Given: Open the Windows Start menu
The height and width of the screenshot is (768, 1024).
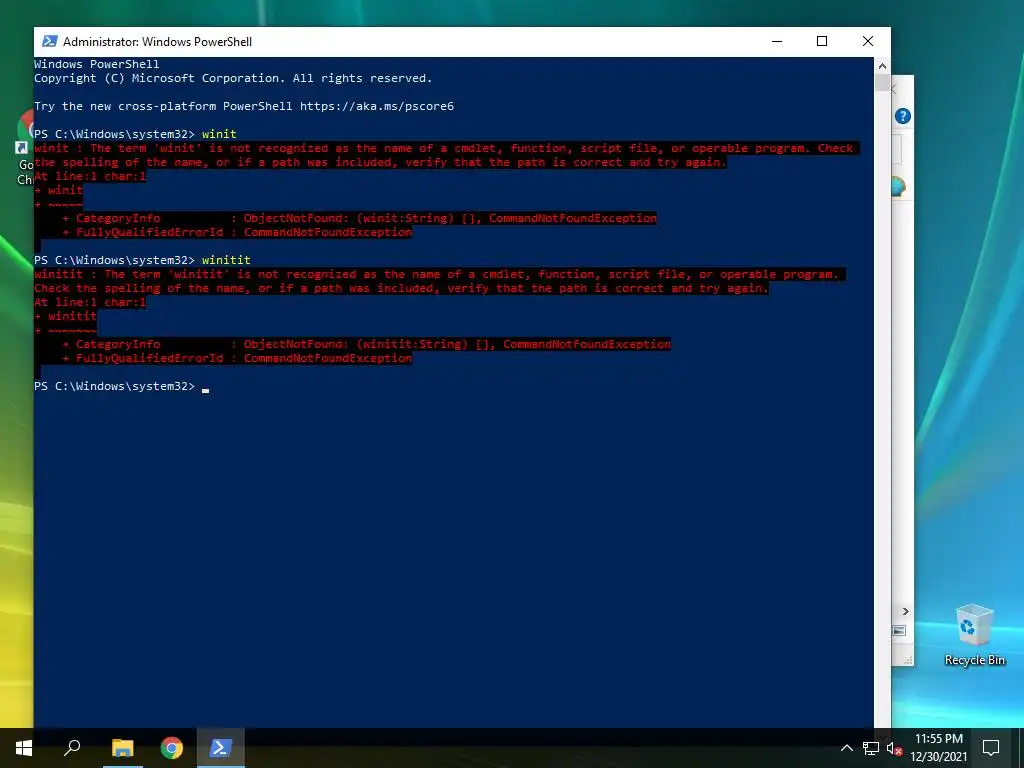Looking at the screenshot, I should tap(24, 748).
